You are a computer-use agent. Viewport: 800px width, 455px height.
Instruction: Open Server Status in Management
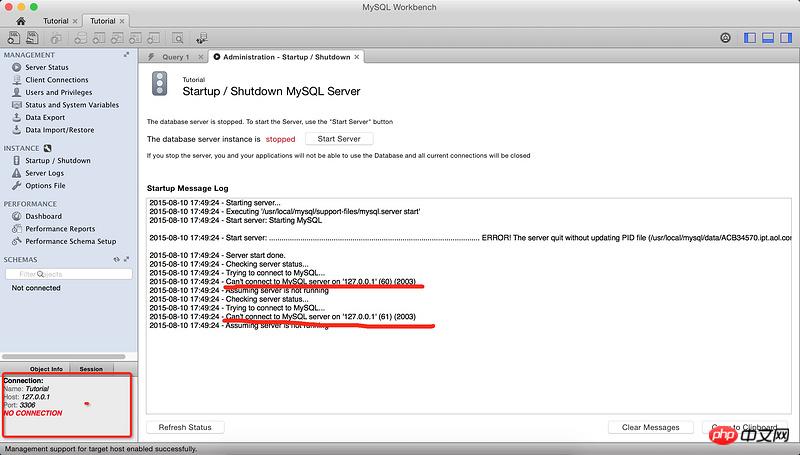point(46,67)
